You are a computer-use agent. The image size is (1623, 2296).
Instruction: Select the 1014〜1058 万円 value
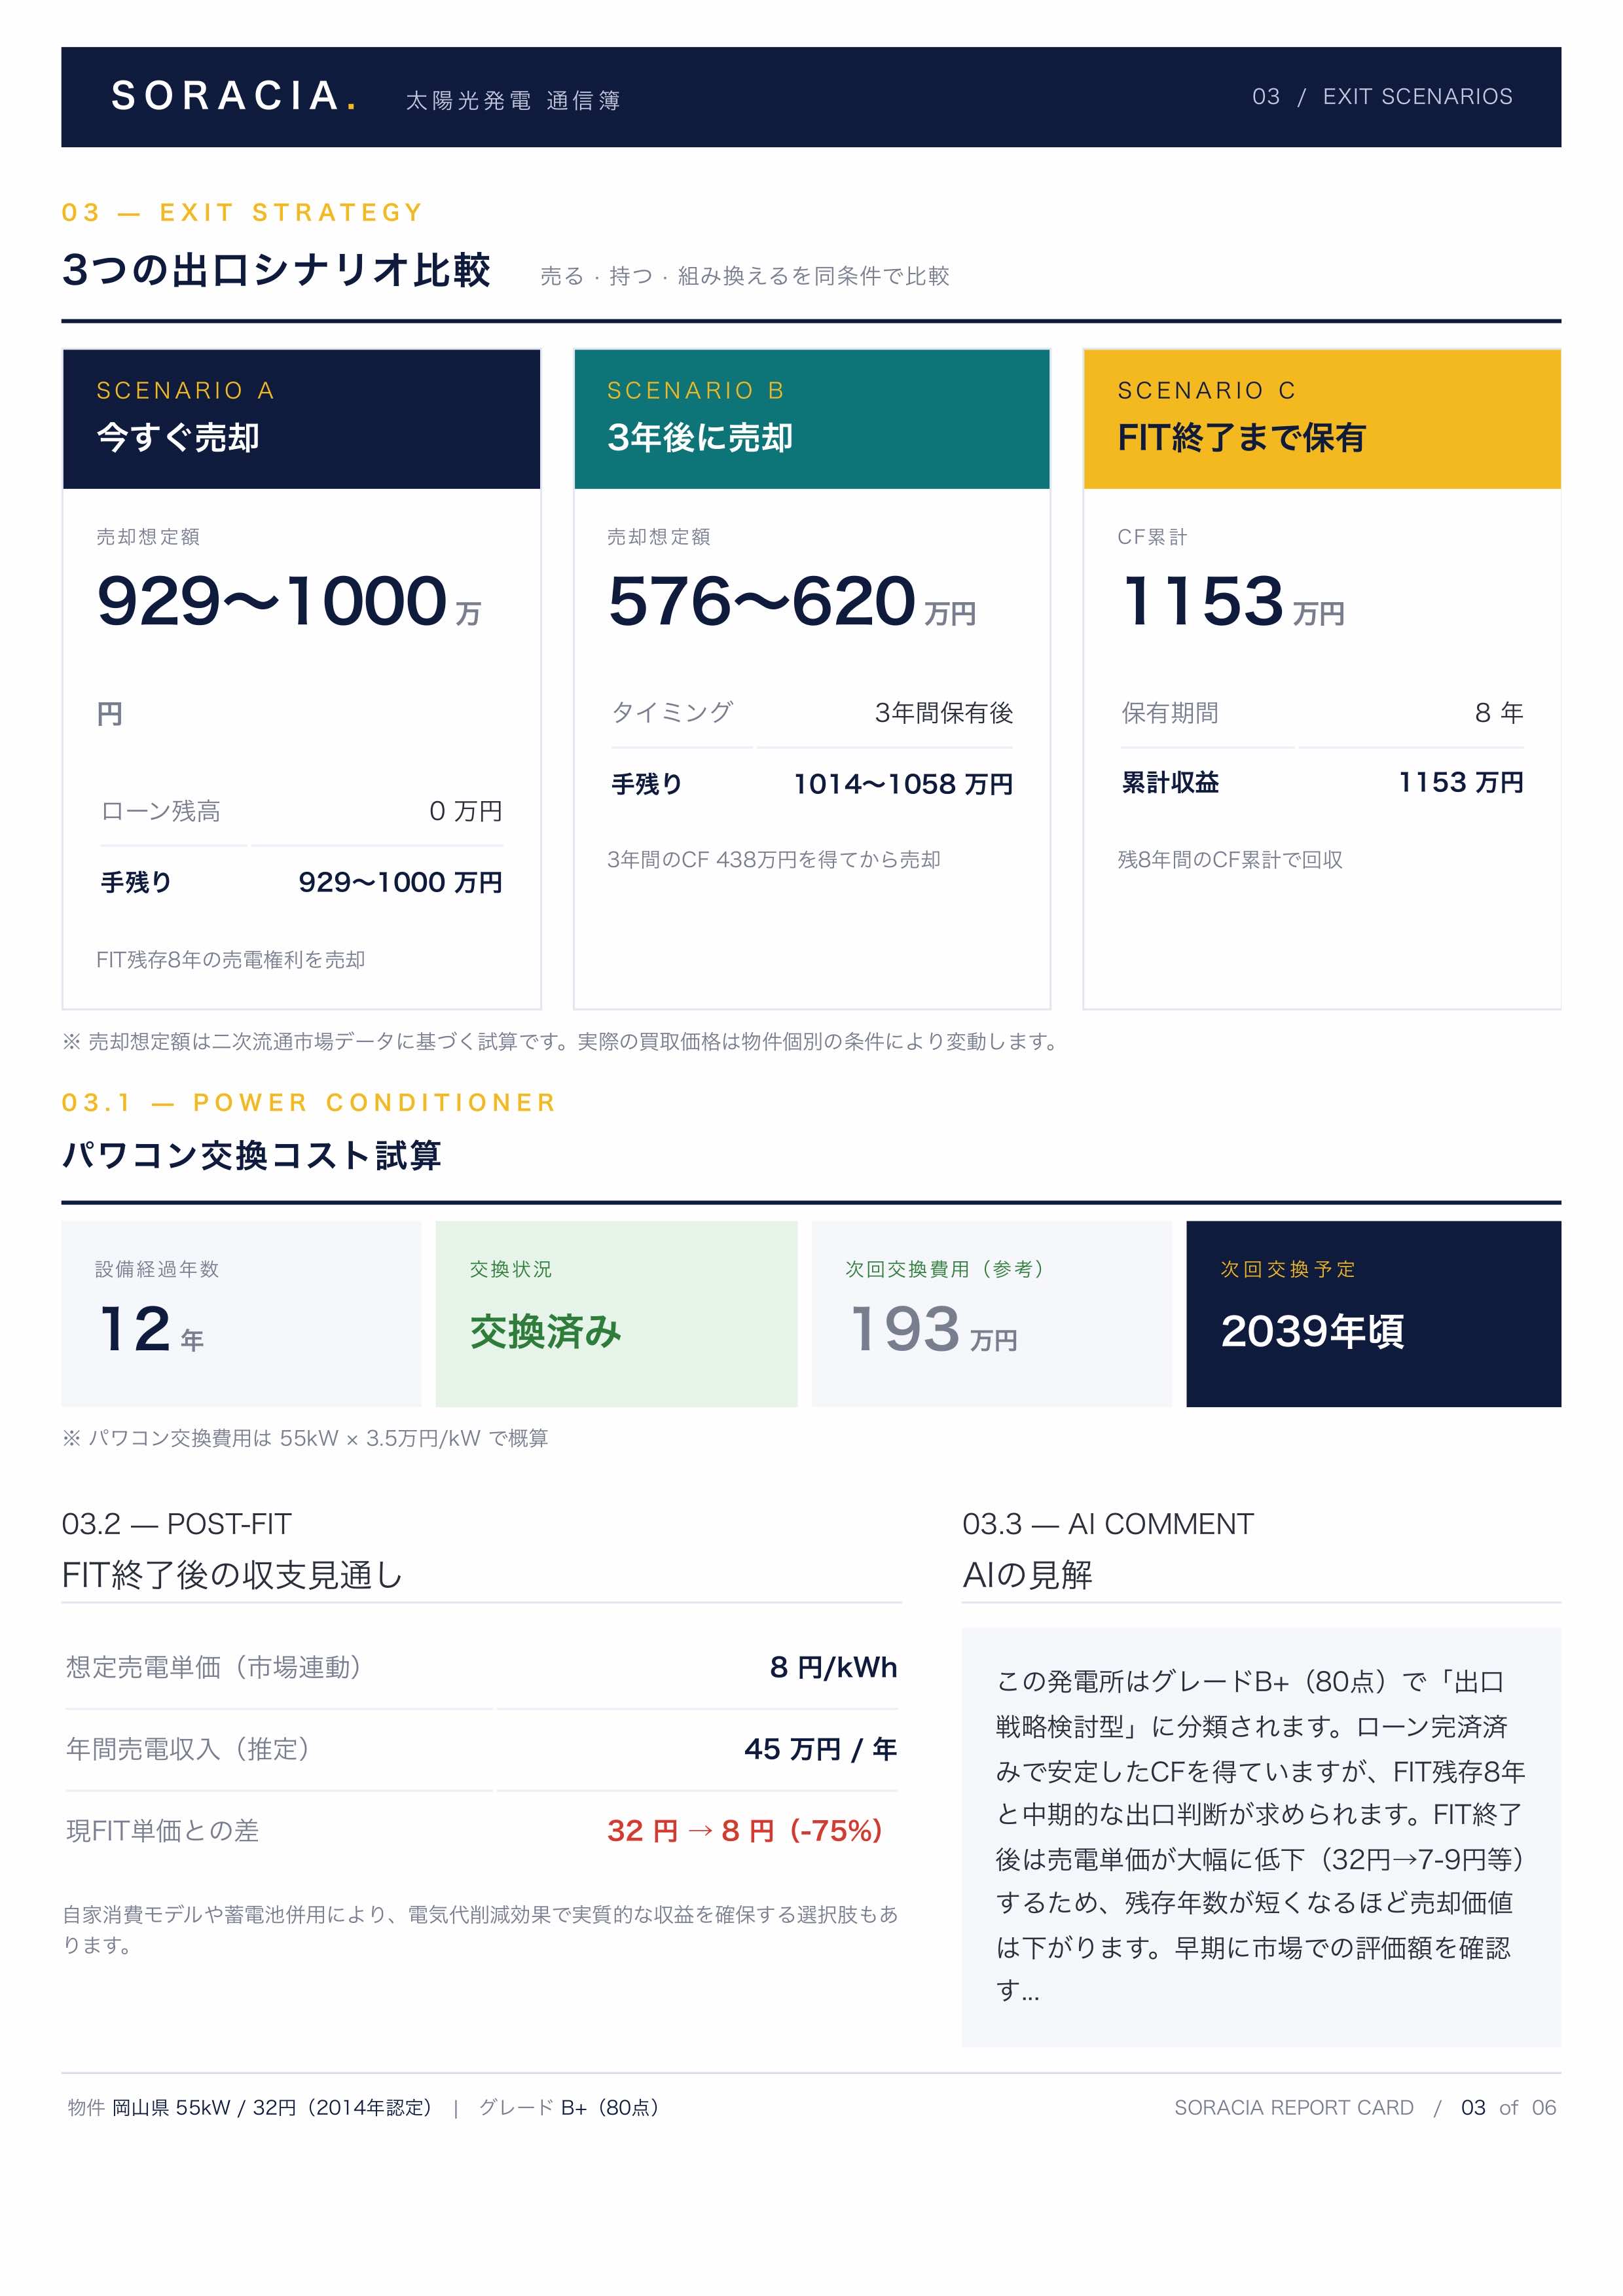(x=903, y=783)
